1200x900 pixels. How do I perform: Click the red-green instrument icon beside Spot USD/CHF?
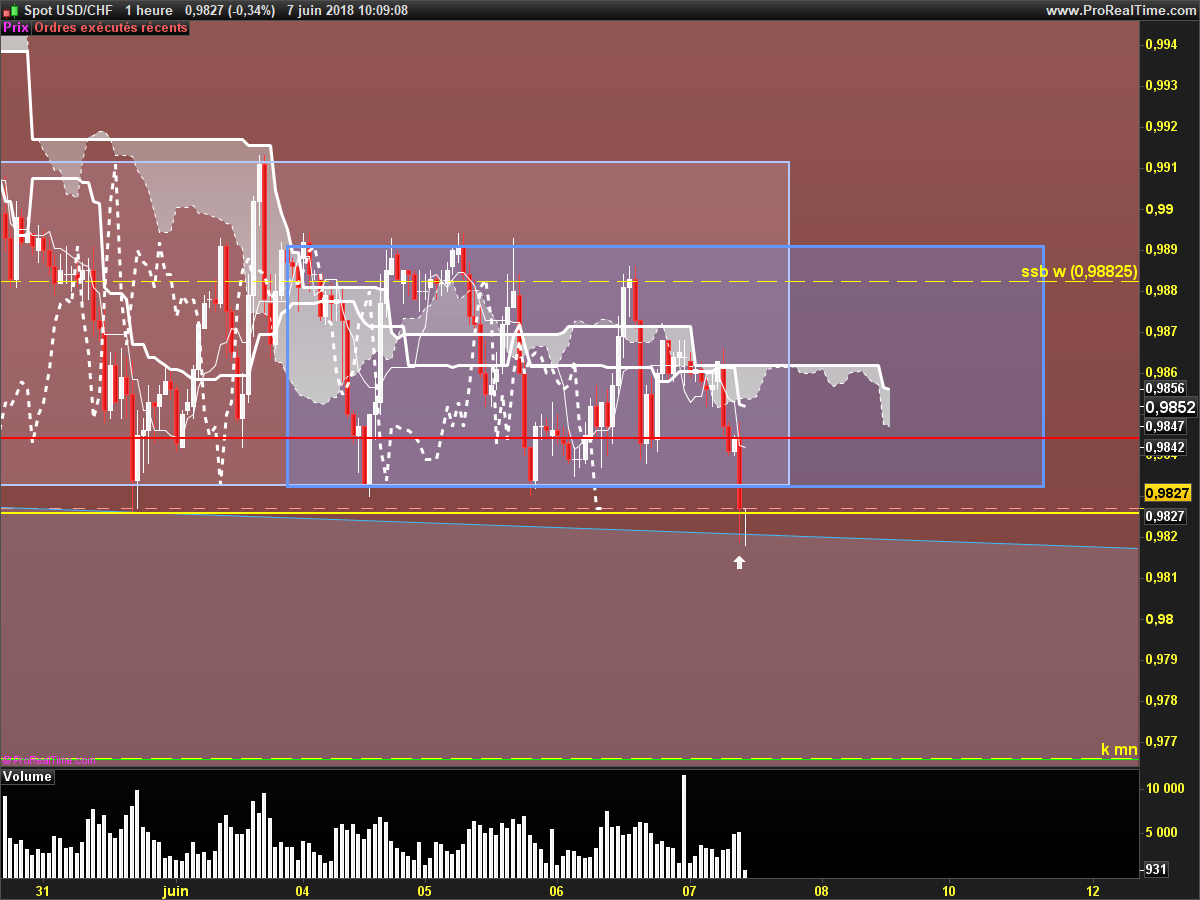[9, 10]
